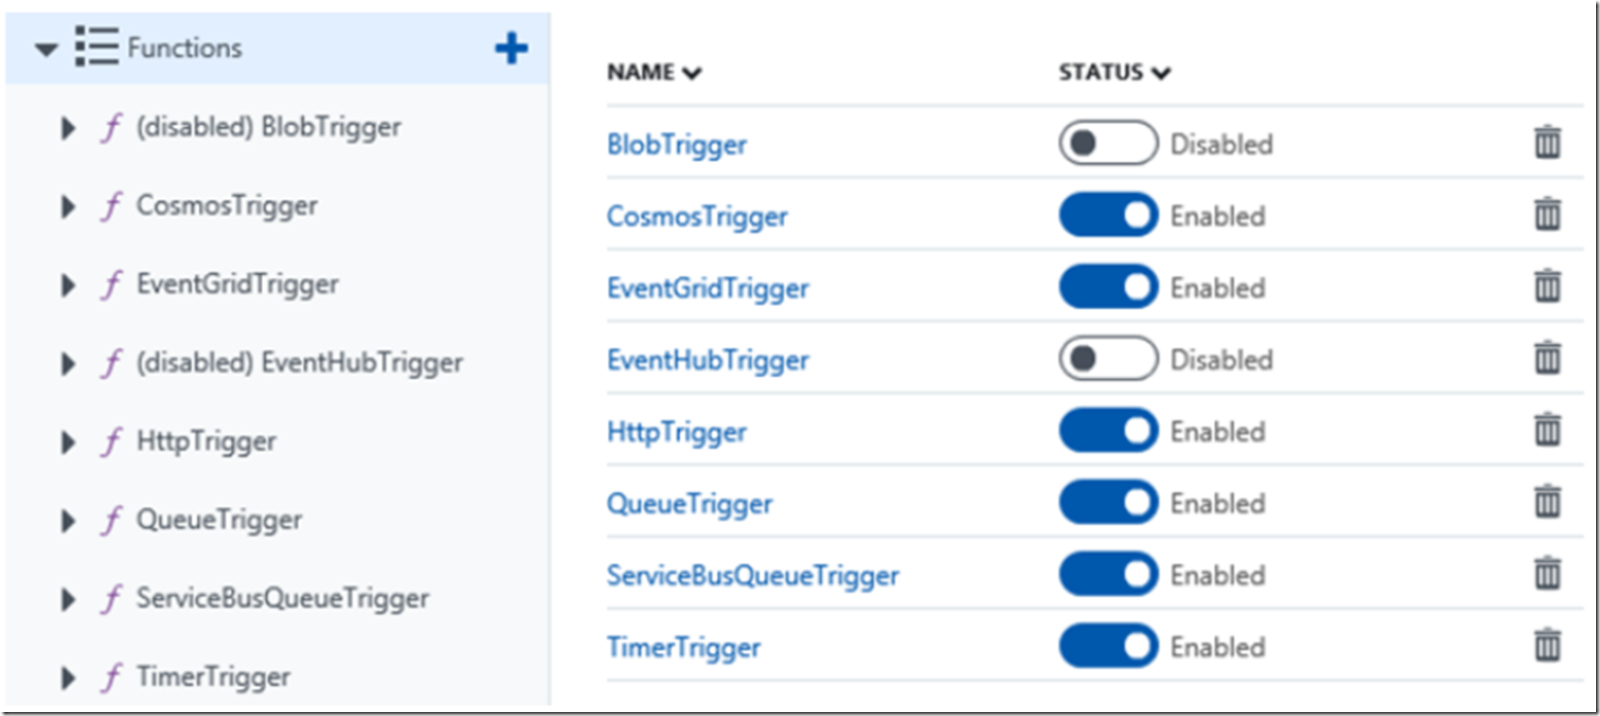Add a new function with plus icon
The width and height of the screenshot is (1600, 716).
pyautogui.click(x=511, y=48)
